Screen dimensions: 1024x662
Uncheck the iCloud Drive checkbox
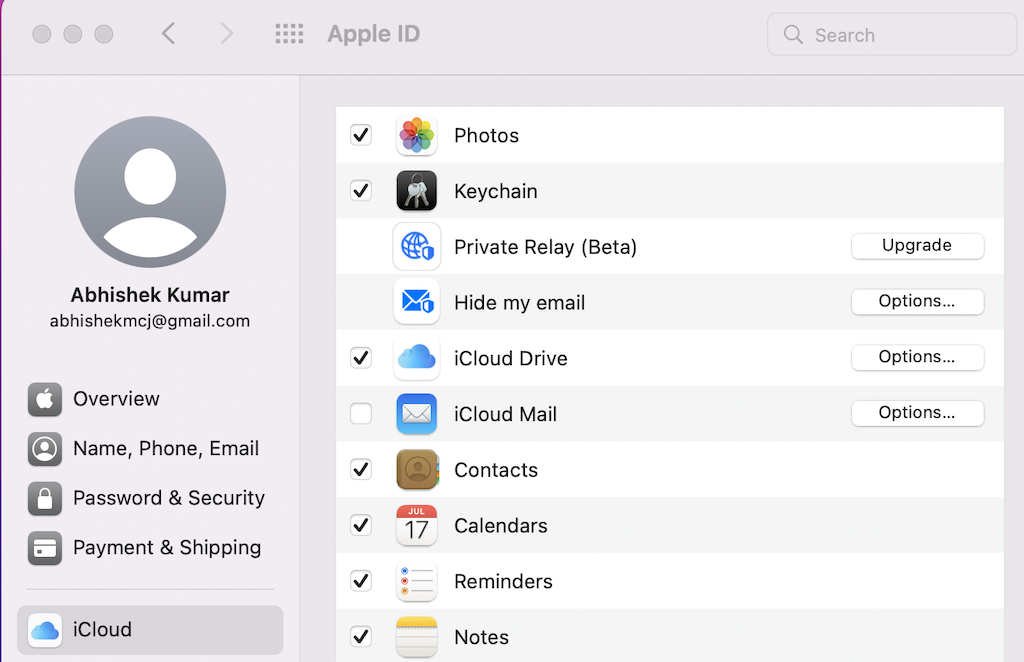click(360, 358)
